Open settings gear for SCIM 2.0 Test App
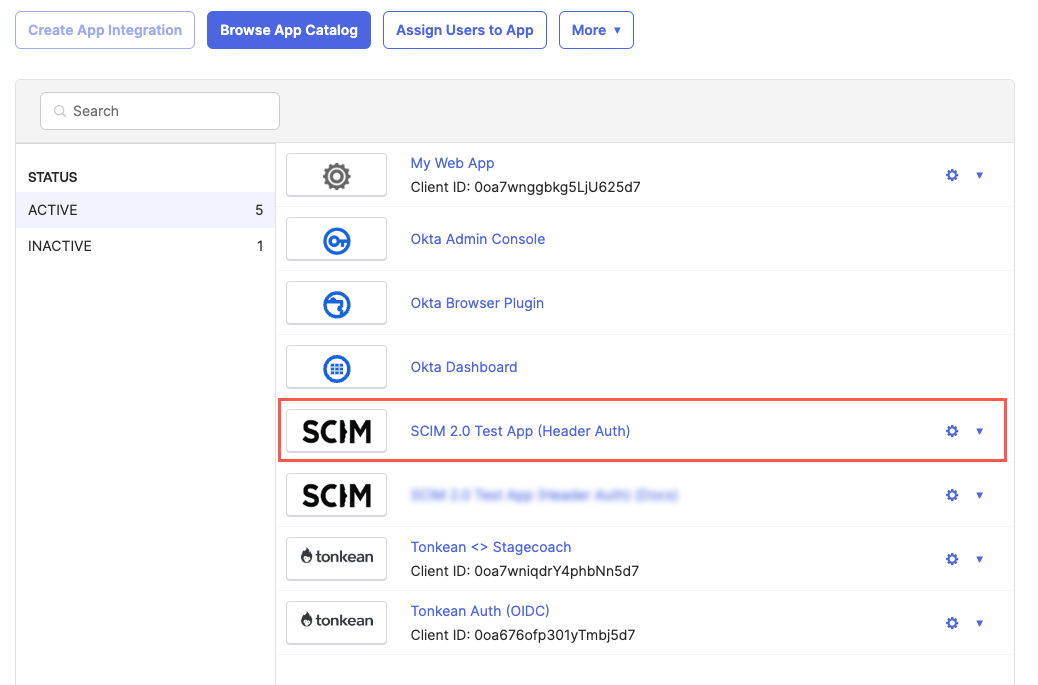Image resolution: width=1038 pixels, height=685 pixels. (x=951, y=430)
